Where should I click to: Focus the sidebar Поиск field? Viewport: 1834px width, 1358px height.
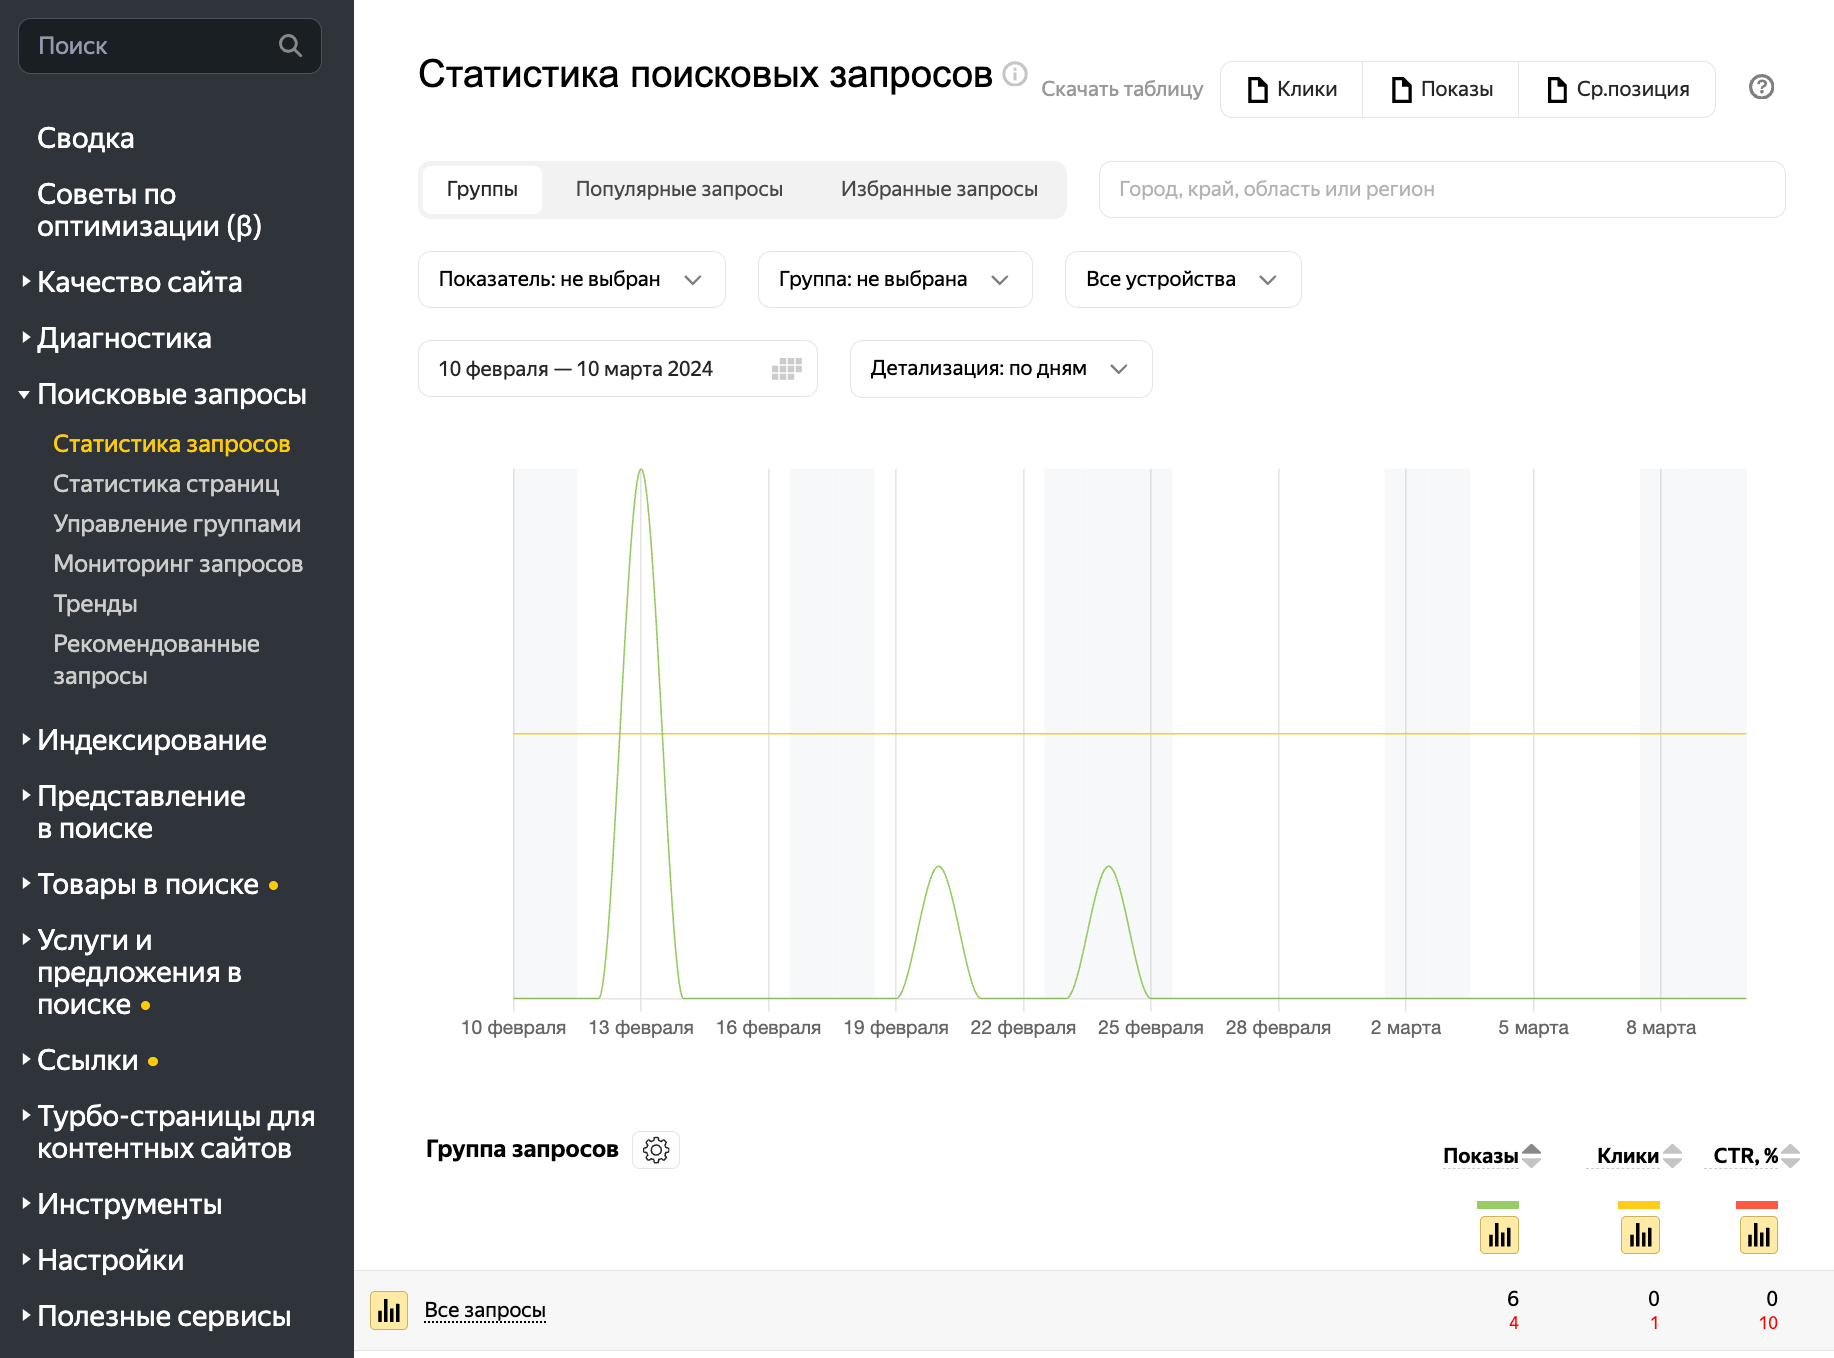170,46
